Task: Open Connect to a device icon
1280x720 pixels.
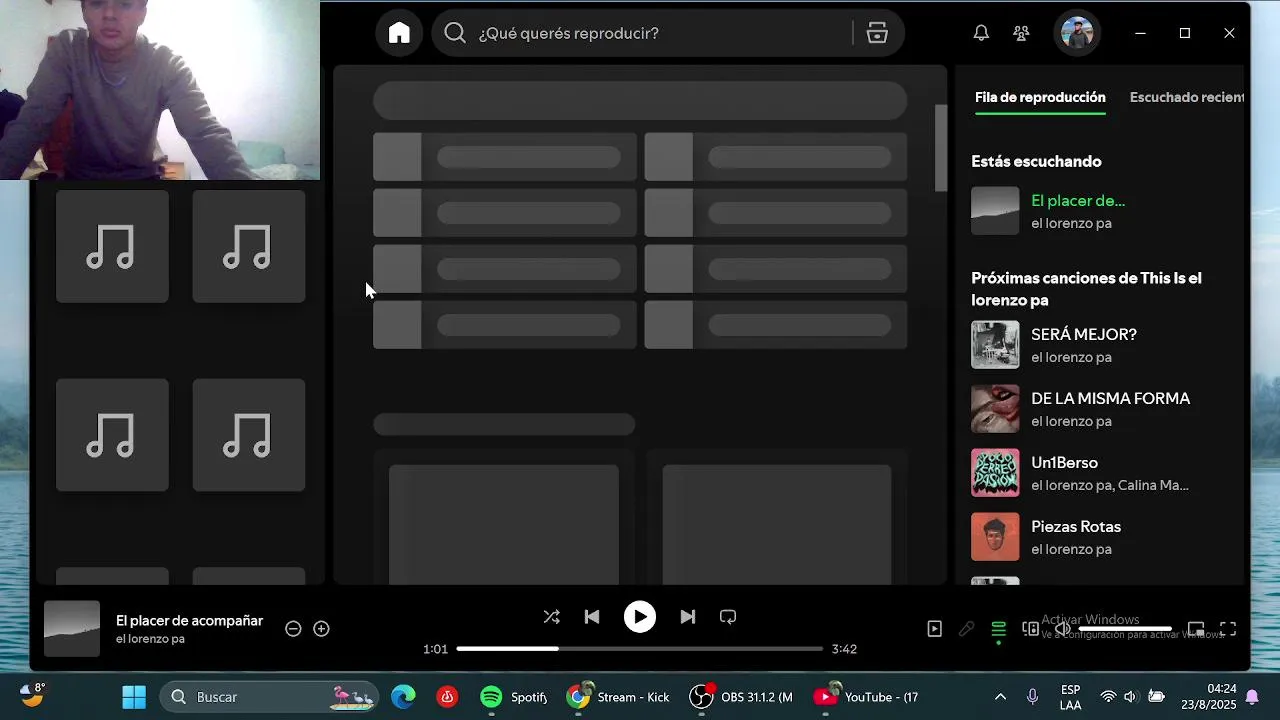Action: tap(1030, 629)
